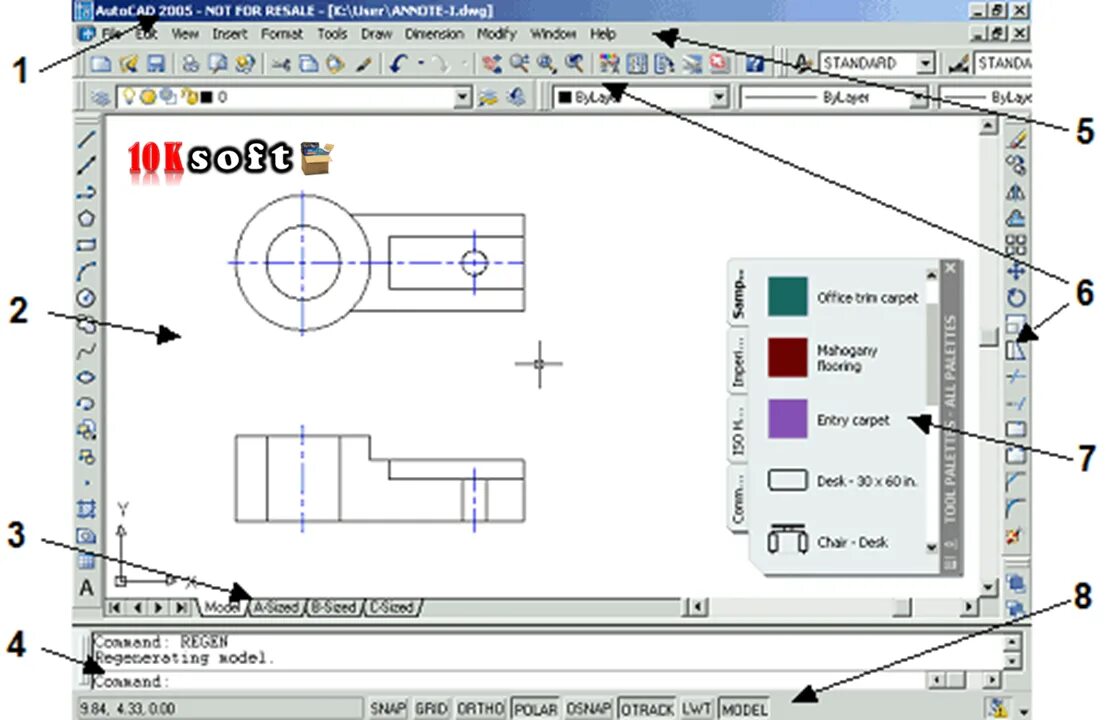Switch to the C-Sized layout tab

point(392,607)
